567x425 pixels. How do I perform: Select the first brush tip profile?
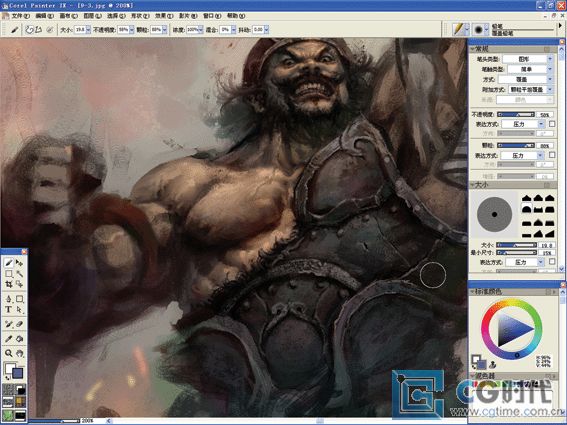tap(526, 198)
